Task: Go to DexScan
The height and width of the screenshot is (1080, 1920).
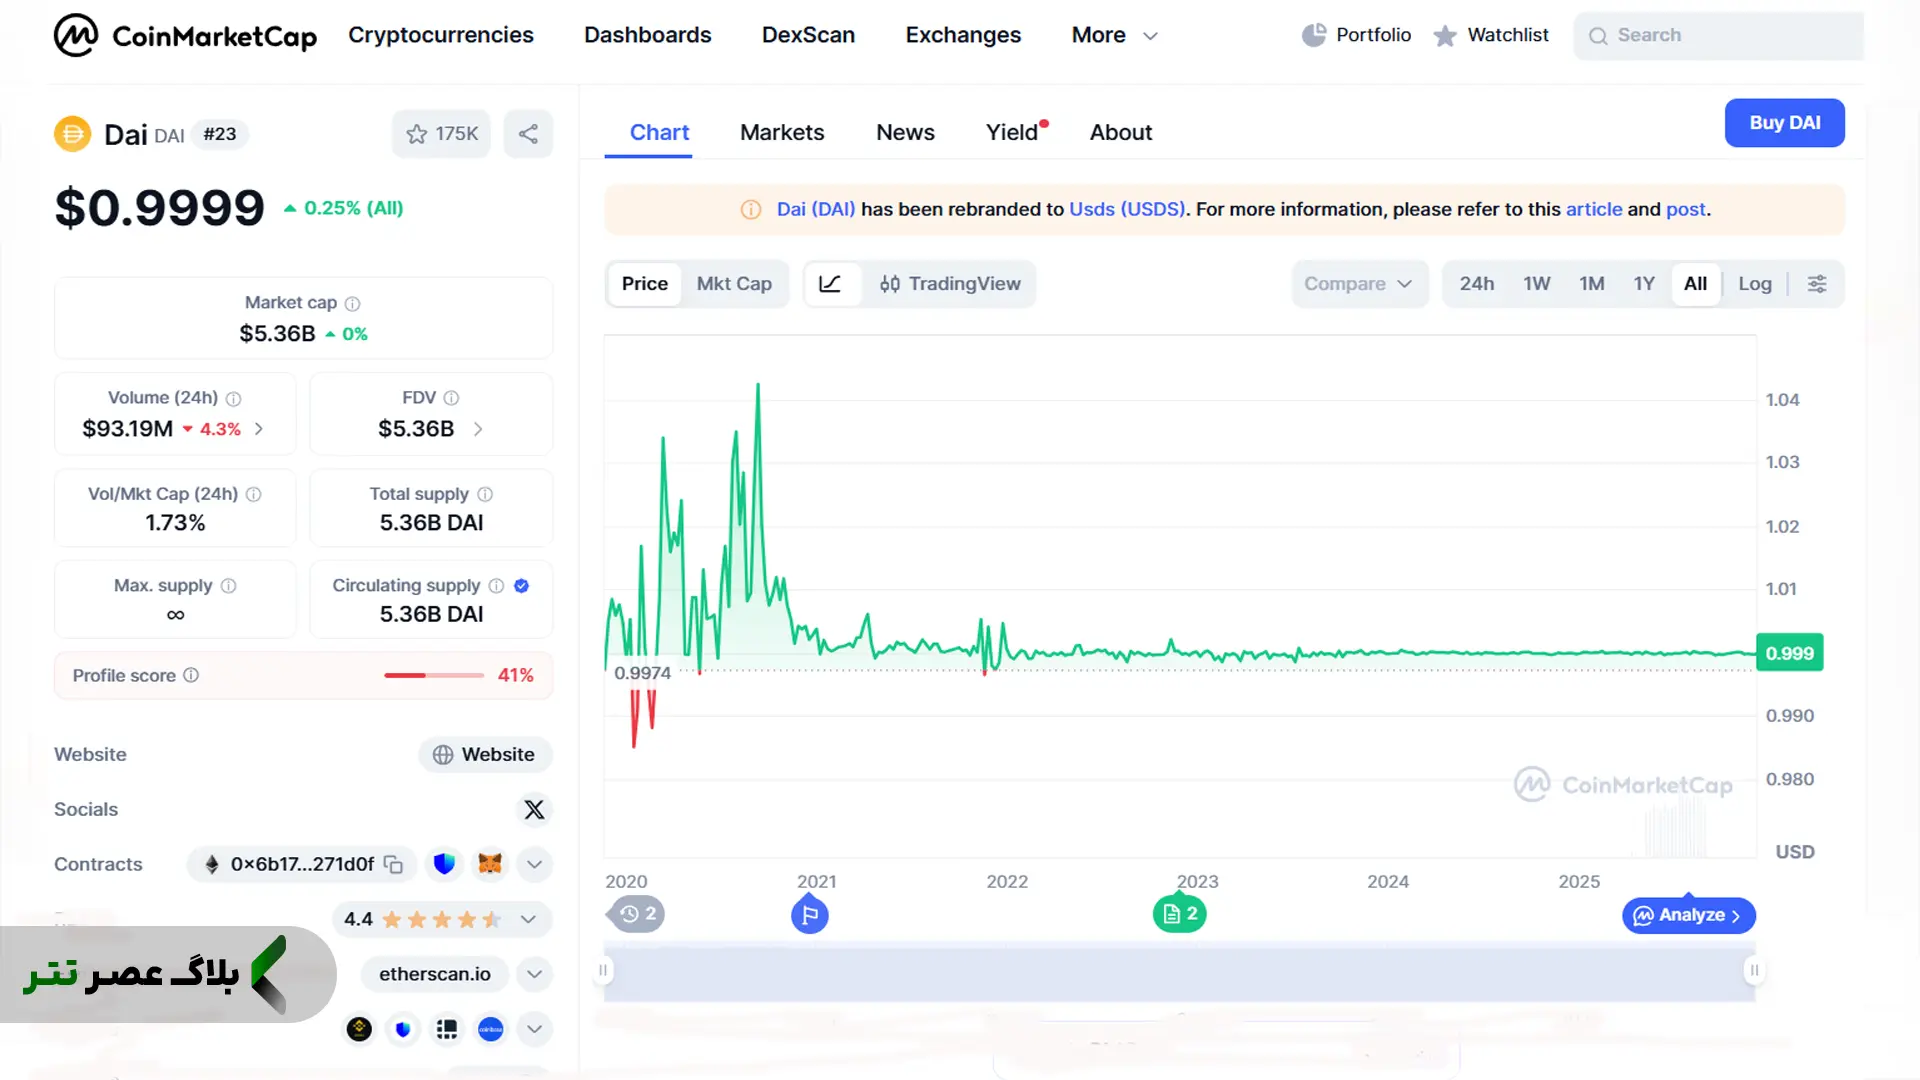Action: 808,35
